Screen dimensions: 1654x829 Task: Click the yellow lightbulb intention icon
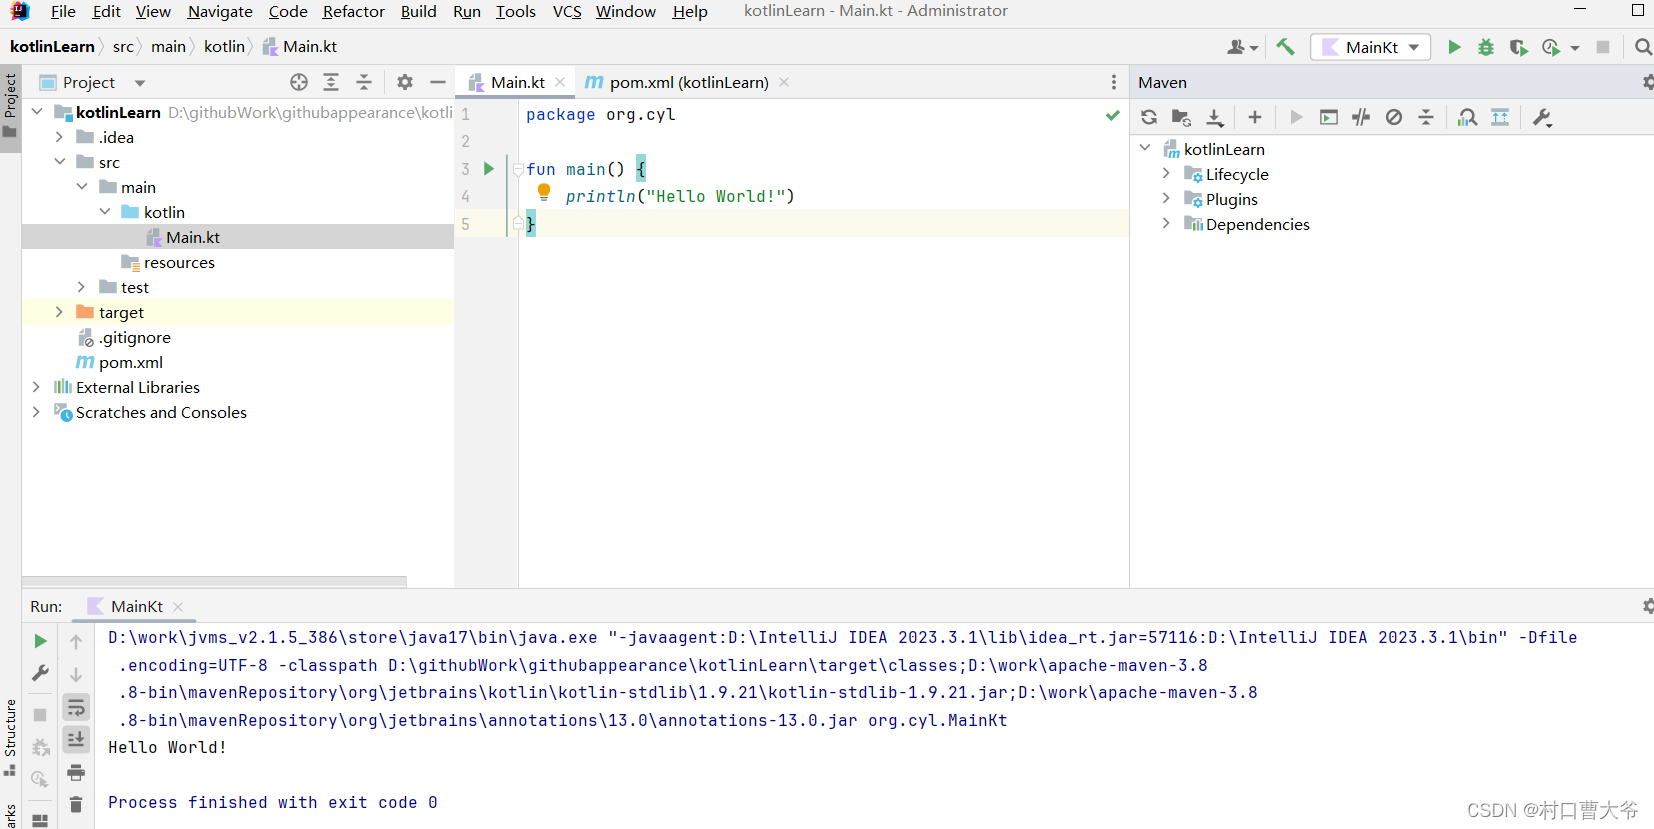[x=544, y=192]
